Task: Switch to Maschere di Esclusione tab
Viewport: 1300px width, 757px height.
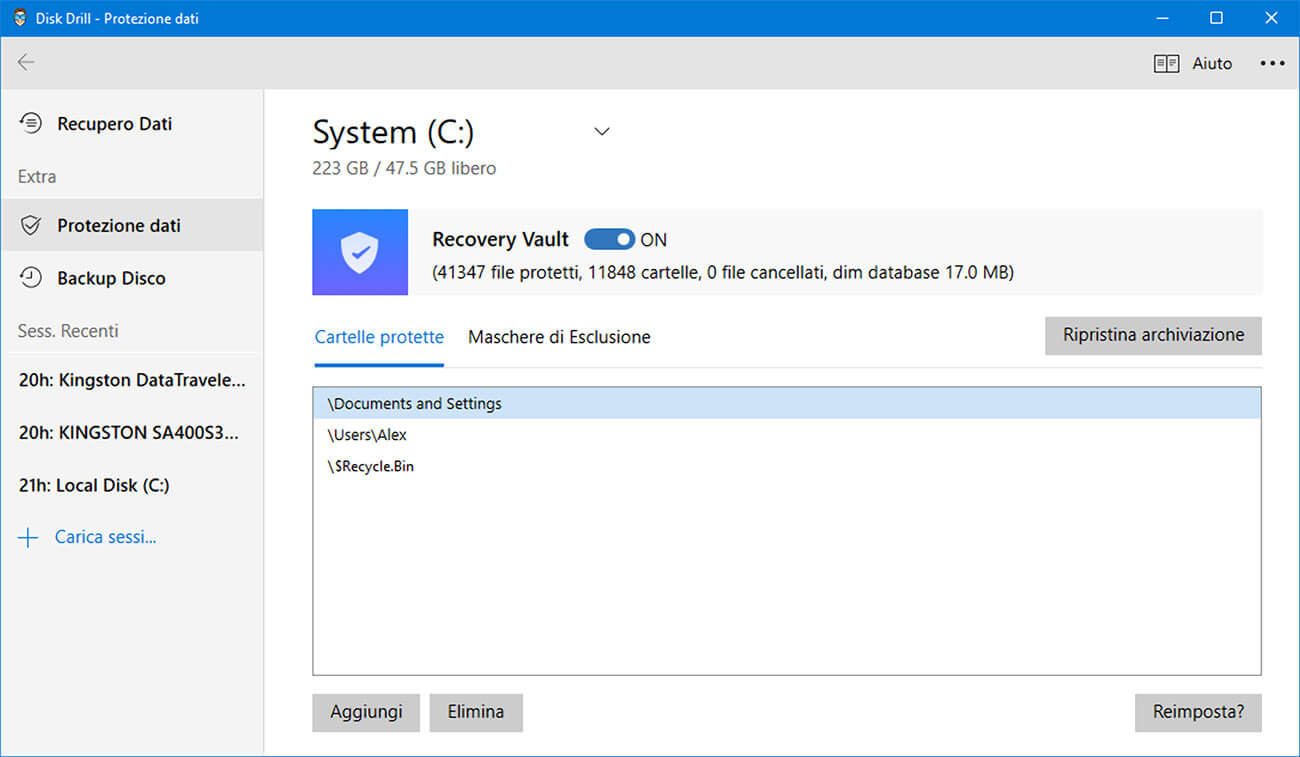Action: click(559, 337)
